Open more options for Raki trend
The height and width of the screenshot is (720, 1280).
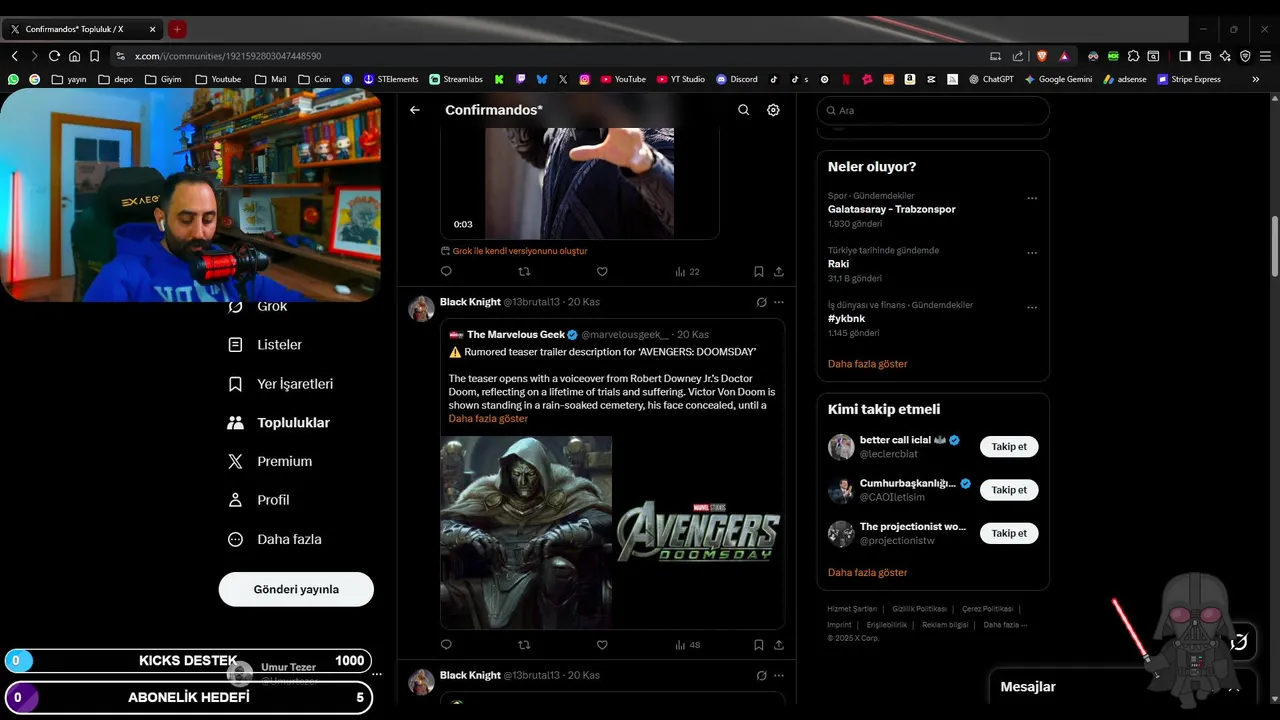(1032, 253)
